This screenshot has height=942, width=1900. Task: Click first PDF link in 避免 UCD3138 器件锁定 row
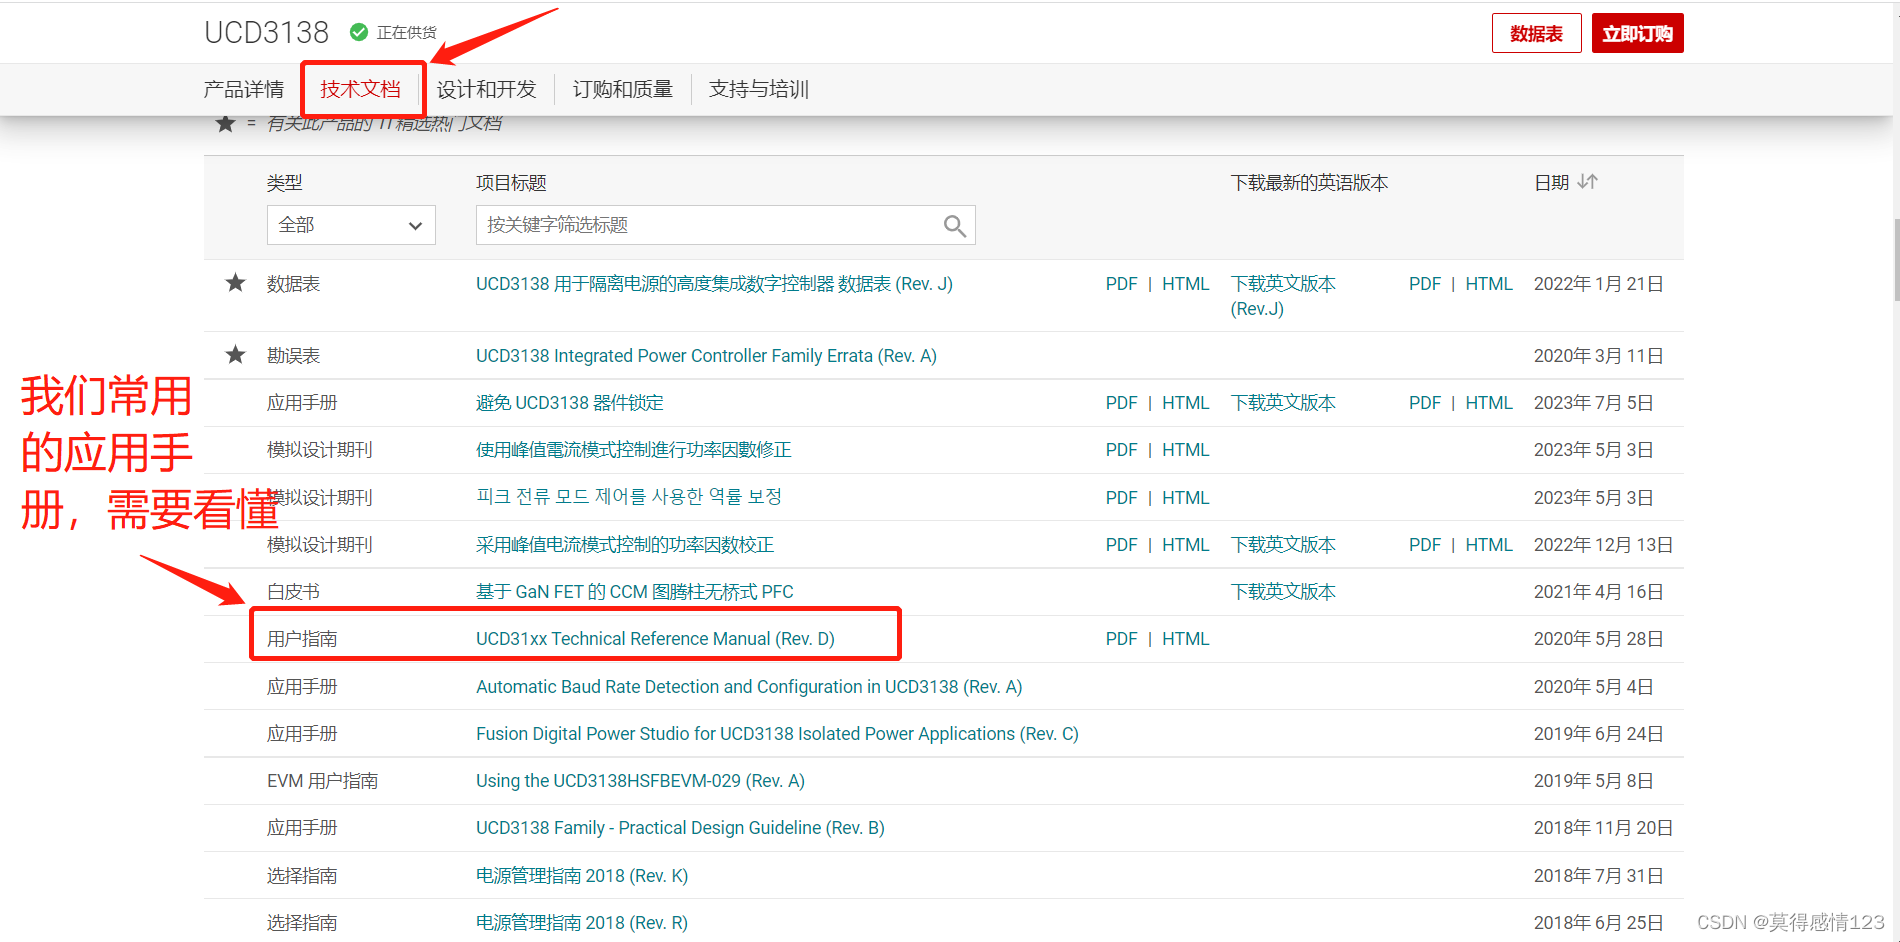coord(1121,403)
